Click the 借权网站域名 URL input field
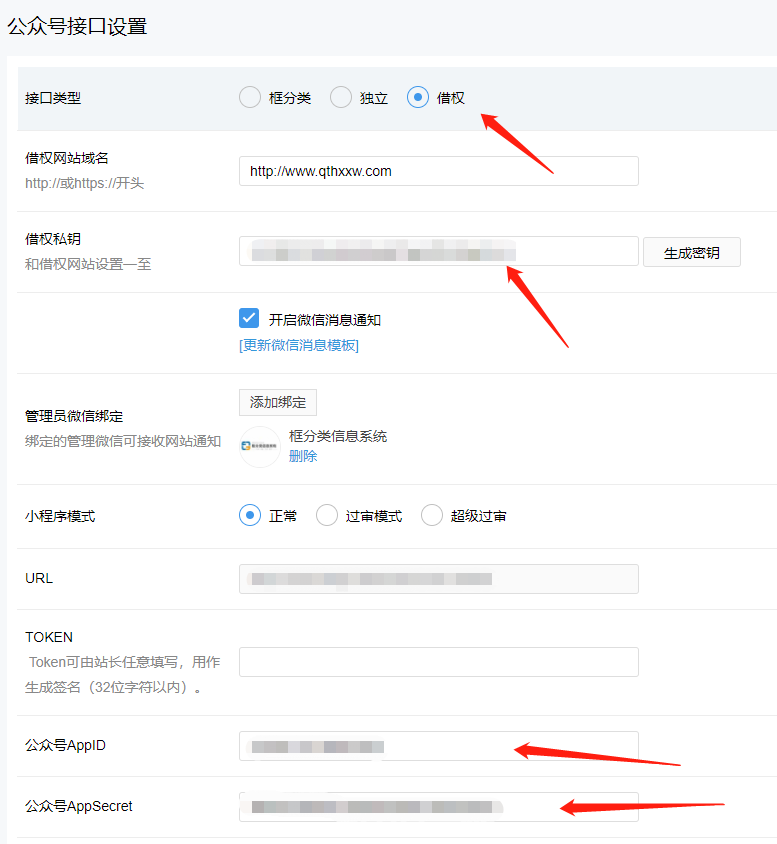 point(438,171)
